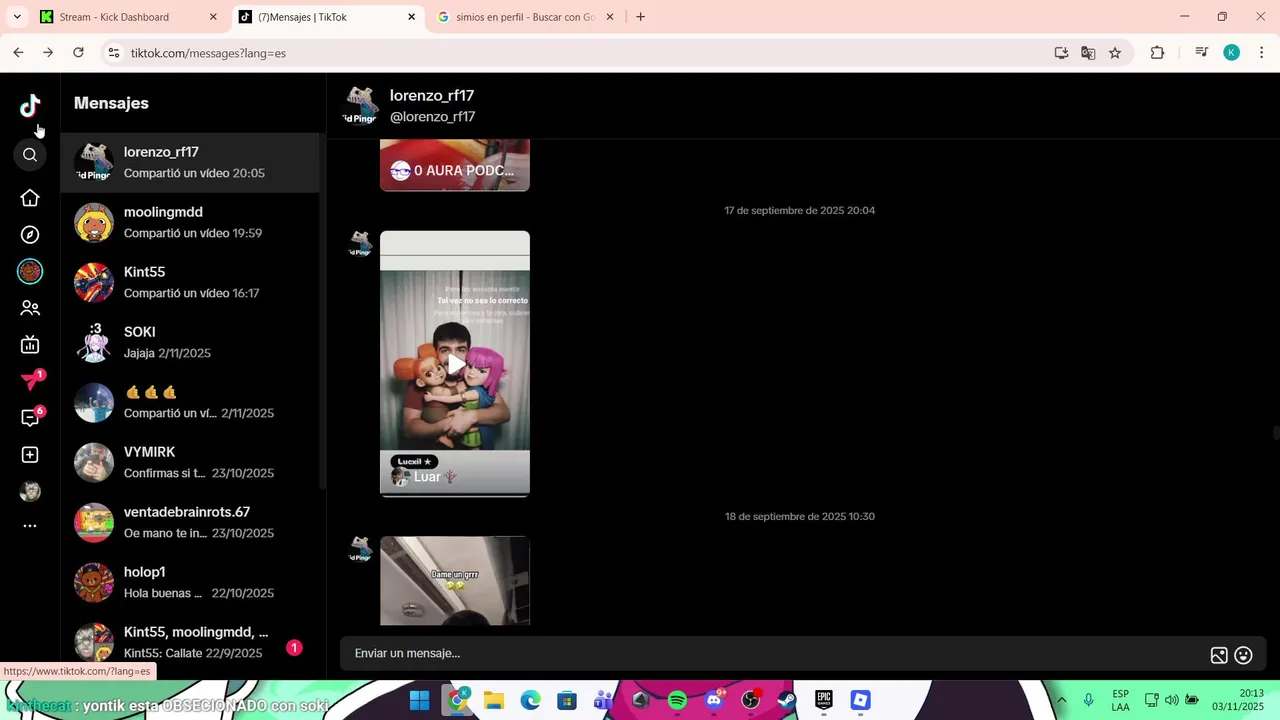This screenshot has height=720, width=1280.
Task: Open the Chrome three-dot menu
Action: (1261, 53)
